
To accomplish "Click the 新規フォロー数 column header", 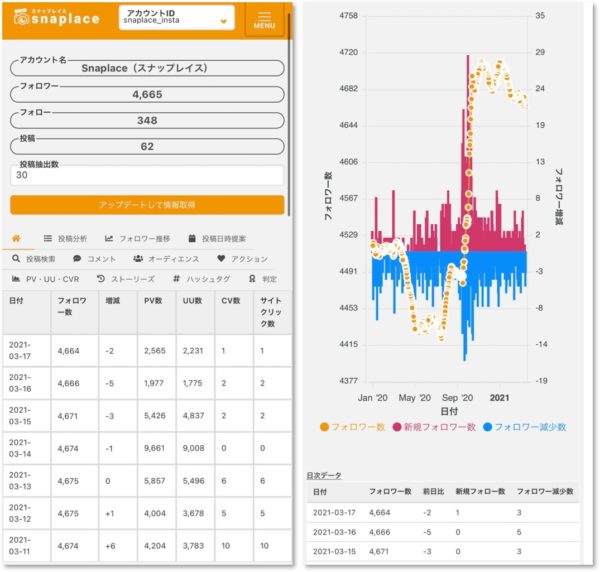I will (x=480, y=492).
